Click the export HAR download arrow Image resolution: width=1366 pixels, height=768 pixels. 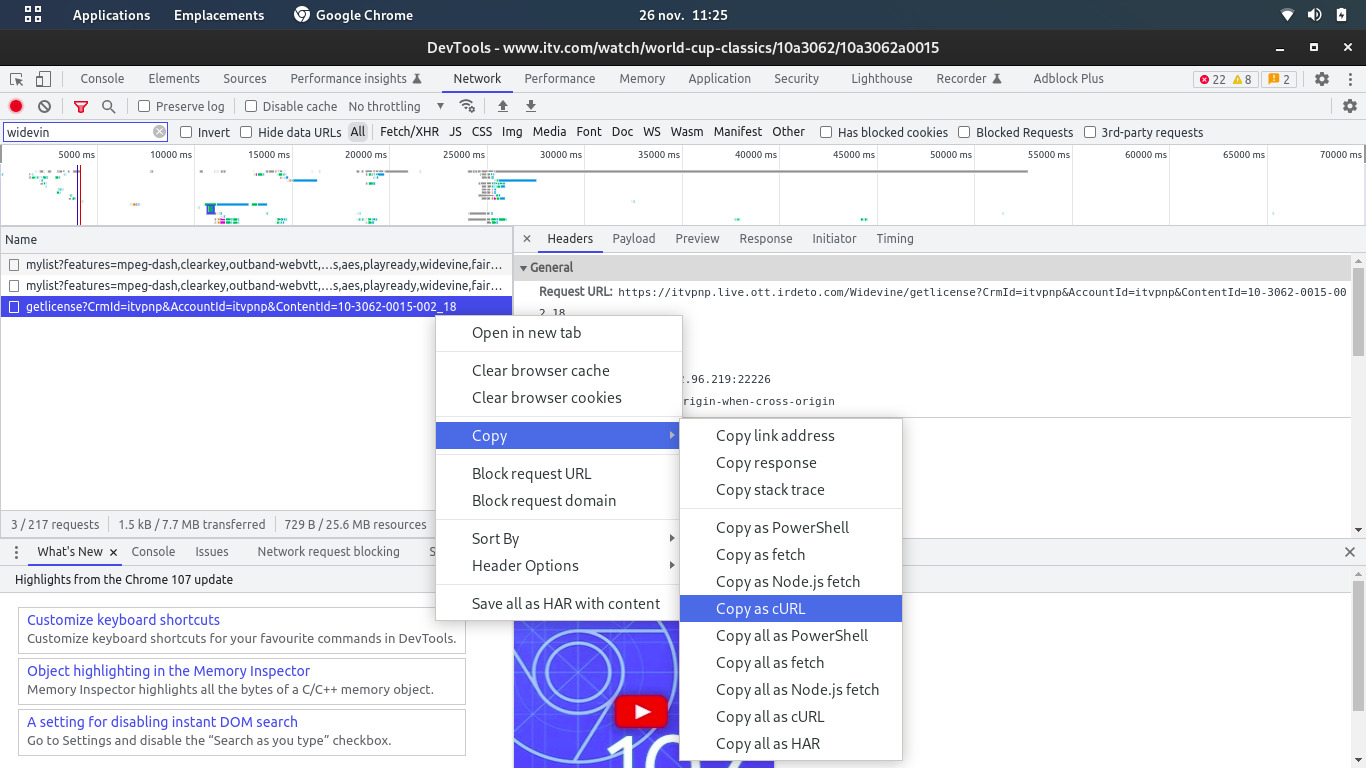tap(531, 106)
